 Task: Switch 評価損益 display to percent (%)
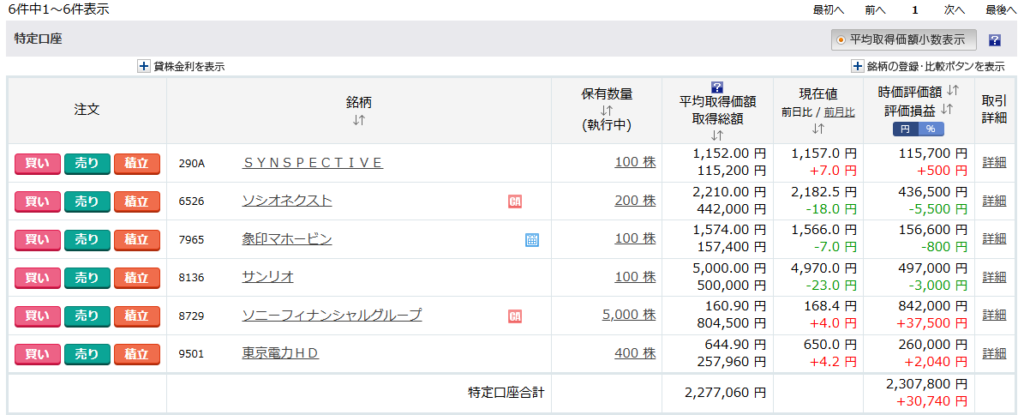click(930, 129)
